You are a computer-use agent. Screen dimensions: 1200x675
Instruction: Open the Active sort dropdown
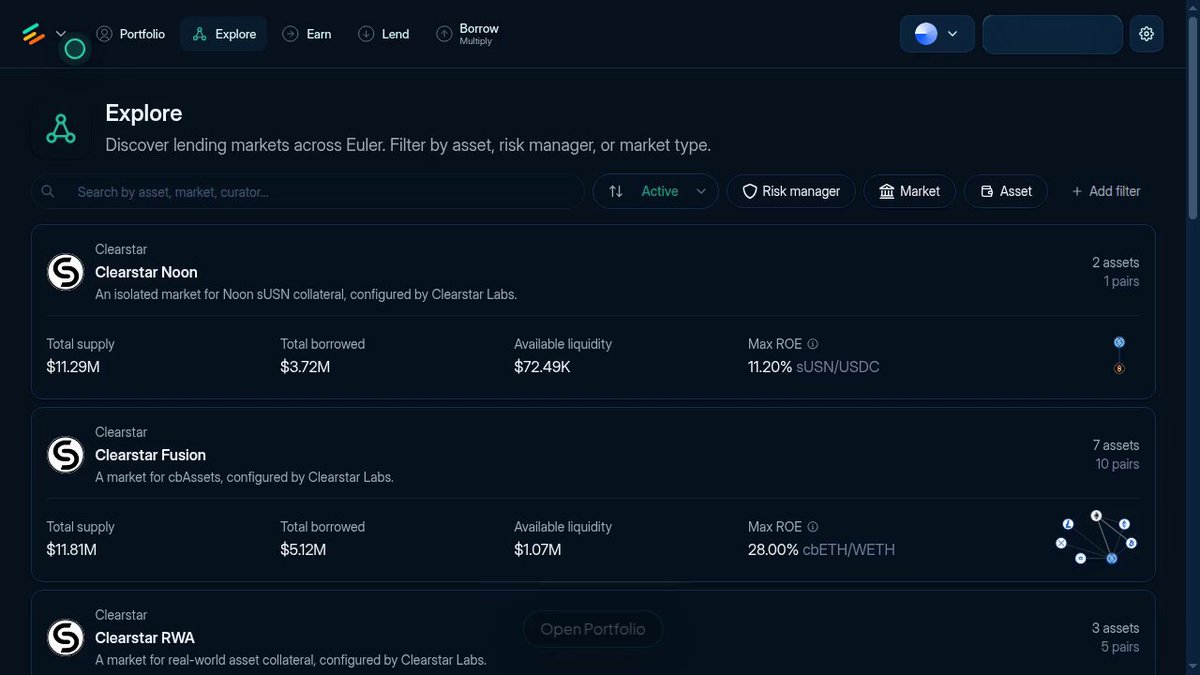click(x=656, y=191)
